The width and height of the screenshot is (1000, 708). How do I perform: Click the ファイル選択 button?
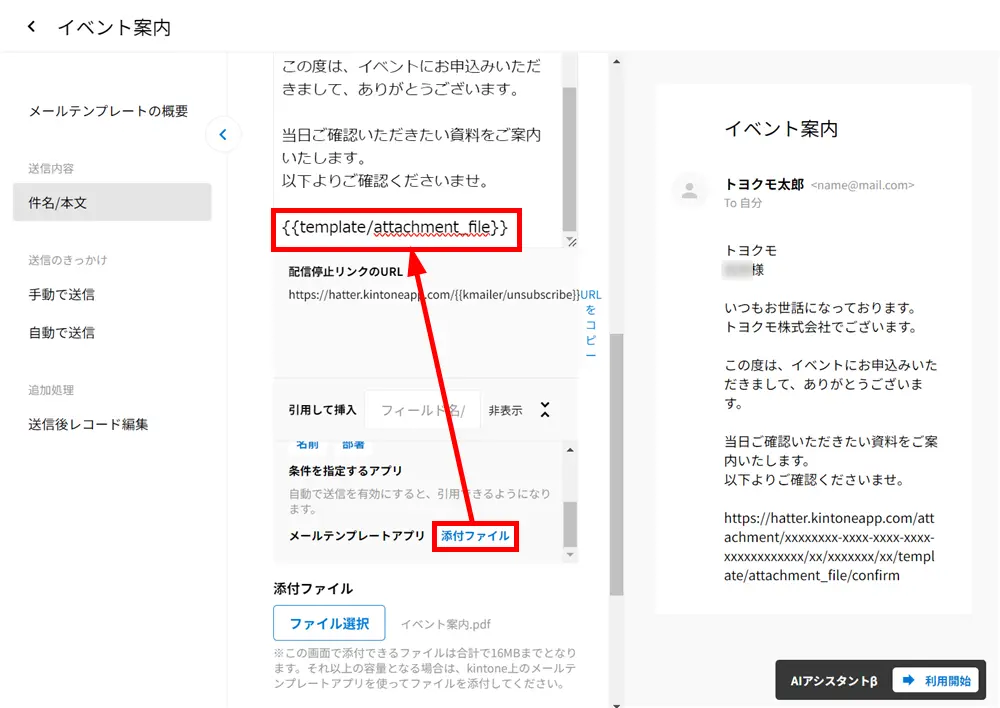(x=329, y=623)
